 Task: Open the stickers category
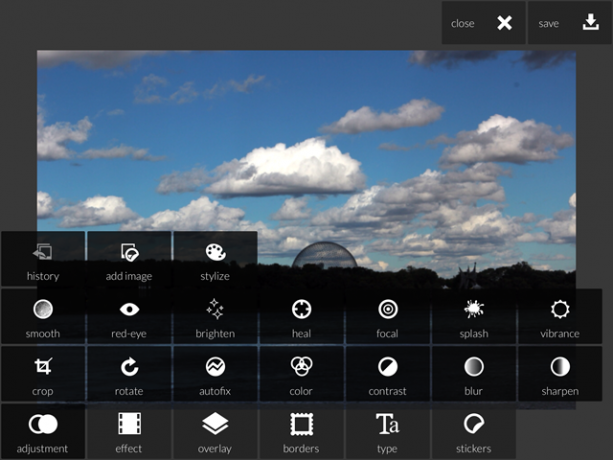474,431
